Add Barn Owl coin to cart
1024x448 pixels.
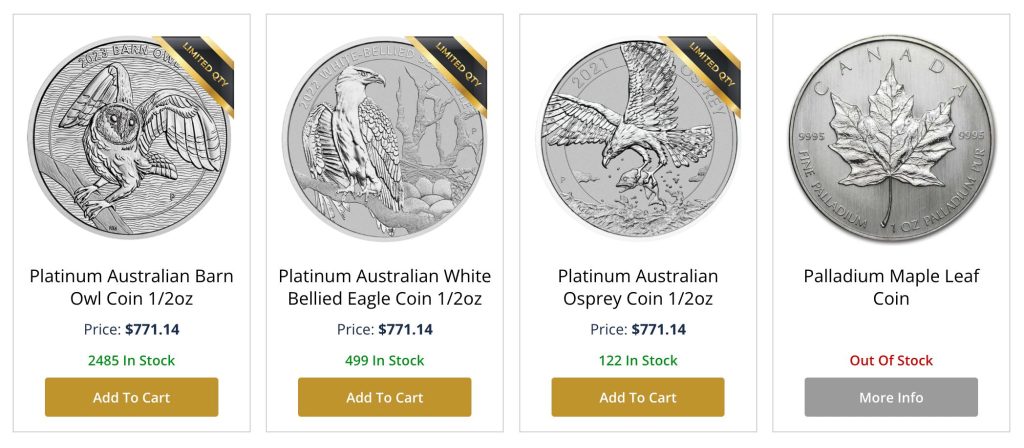click(x=132, y=397)
